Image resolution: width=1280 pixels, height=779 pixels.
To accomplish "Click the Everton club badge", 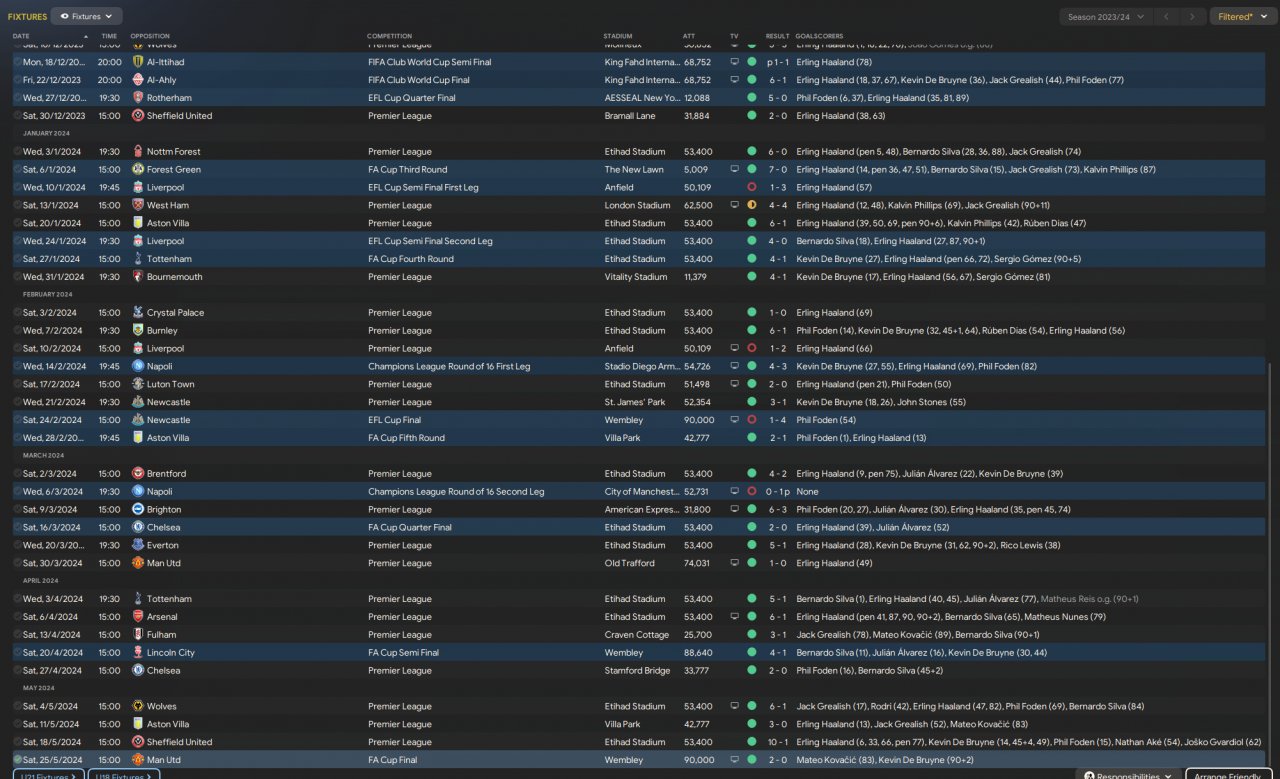I will click(x=138, y=546).
